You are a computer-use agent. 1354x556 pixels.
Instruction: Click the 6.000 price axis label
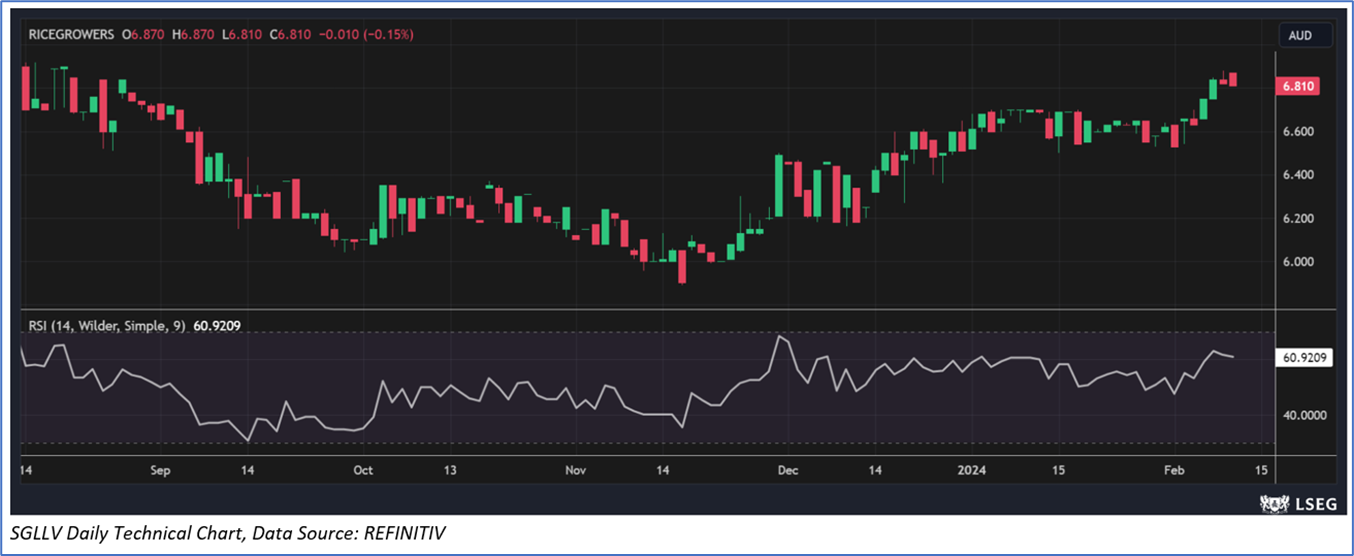tap(1298, 262)
